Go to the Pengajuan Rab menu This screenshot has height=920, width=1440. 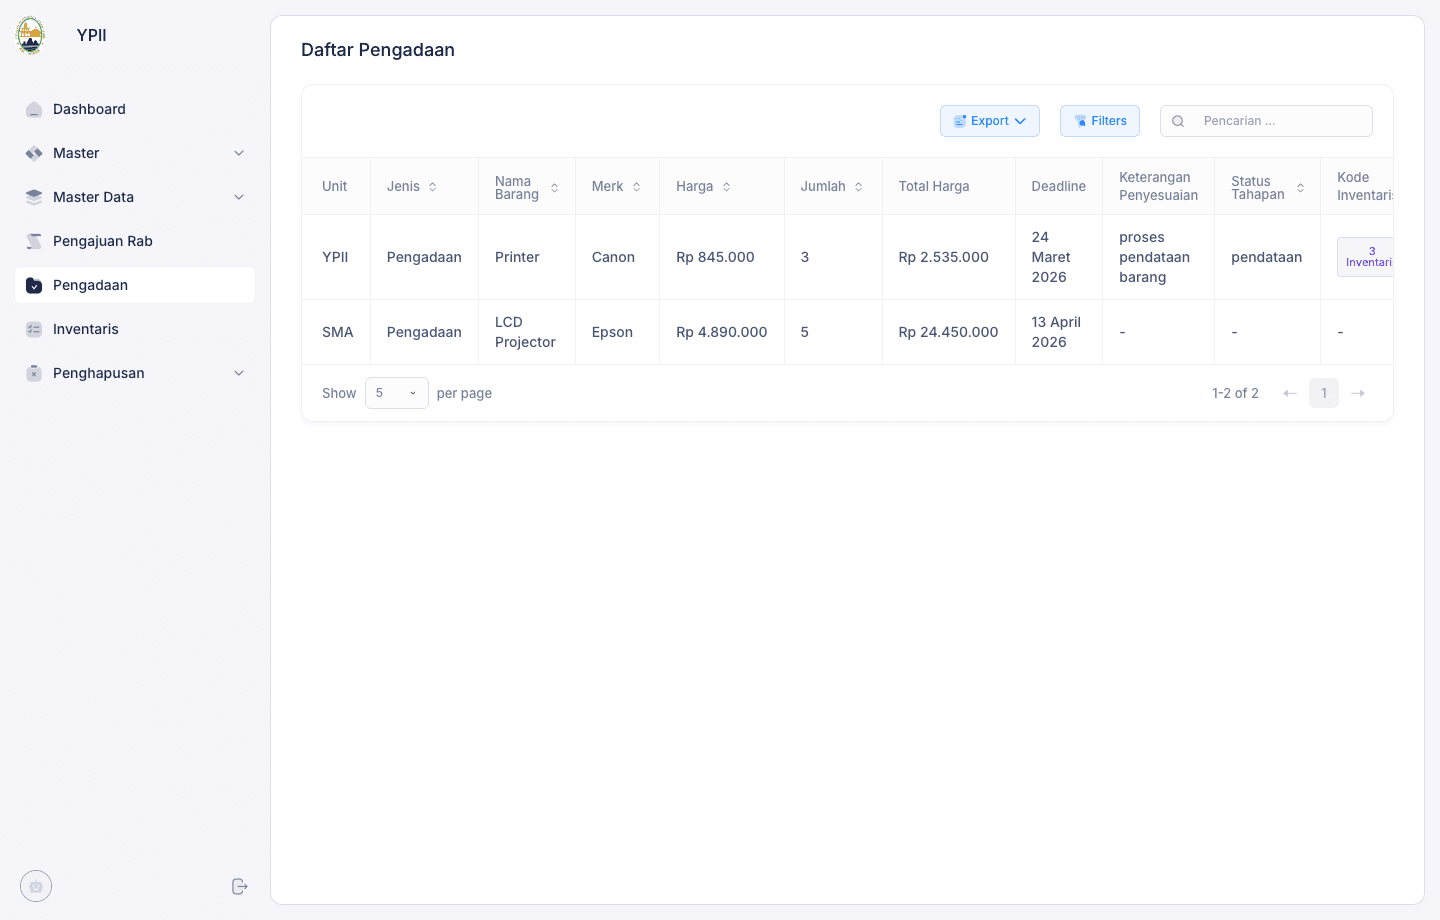135,241
